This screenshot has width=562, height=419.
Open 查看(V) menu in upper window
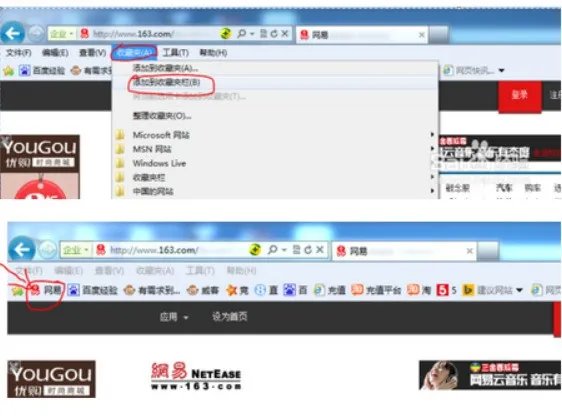coord(92,53)
